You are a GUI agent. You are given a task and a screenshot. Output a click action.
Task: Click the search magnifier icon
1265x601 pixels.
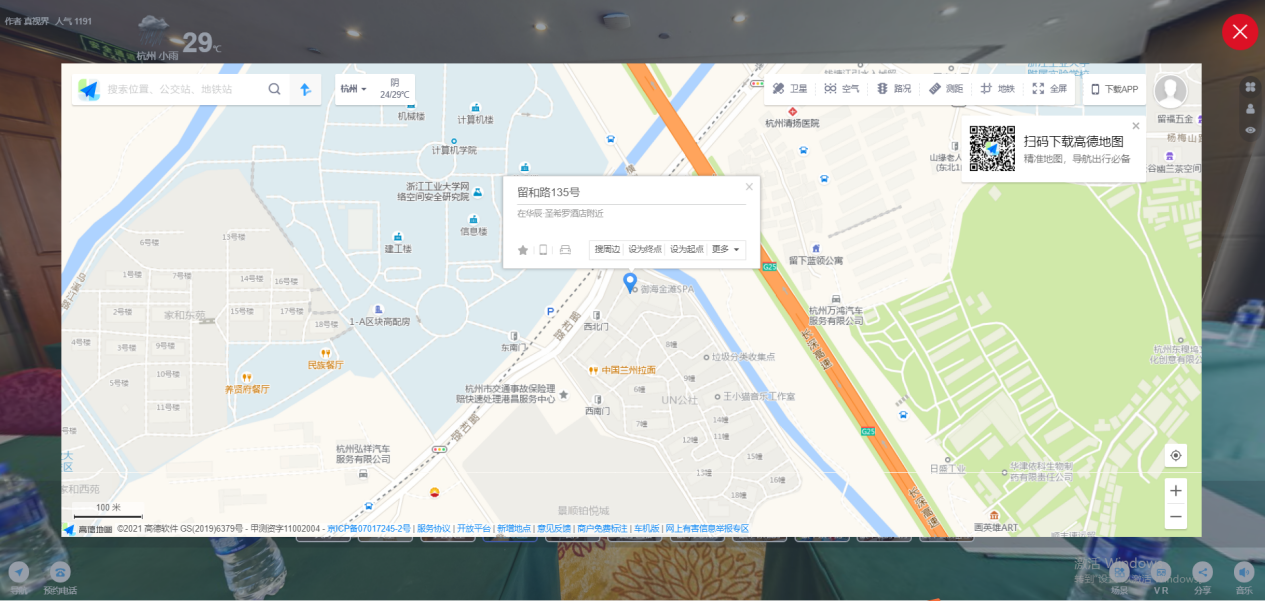pyautogui.click(x=274, y=89)
